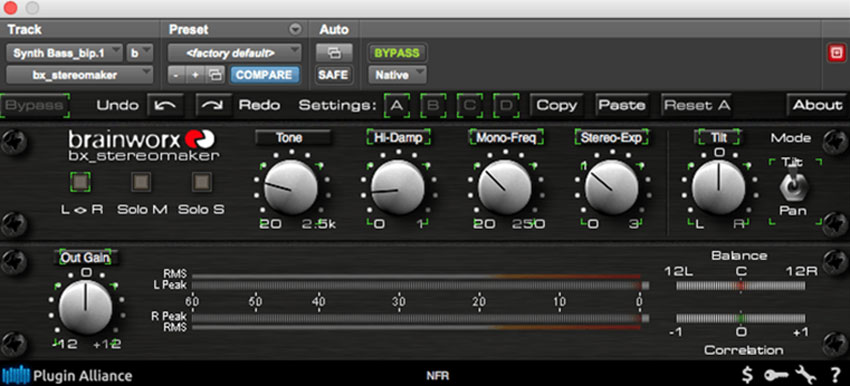Screen dimensions: 850x386
Task: Select settings slot C
Action: (469, 105)
